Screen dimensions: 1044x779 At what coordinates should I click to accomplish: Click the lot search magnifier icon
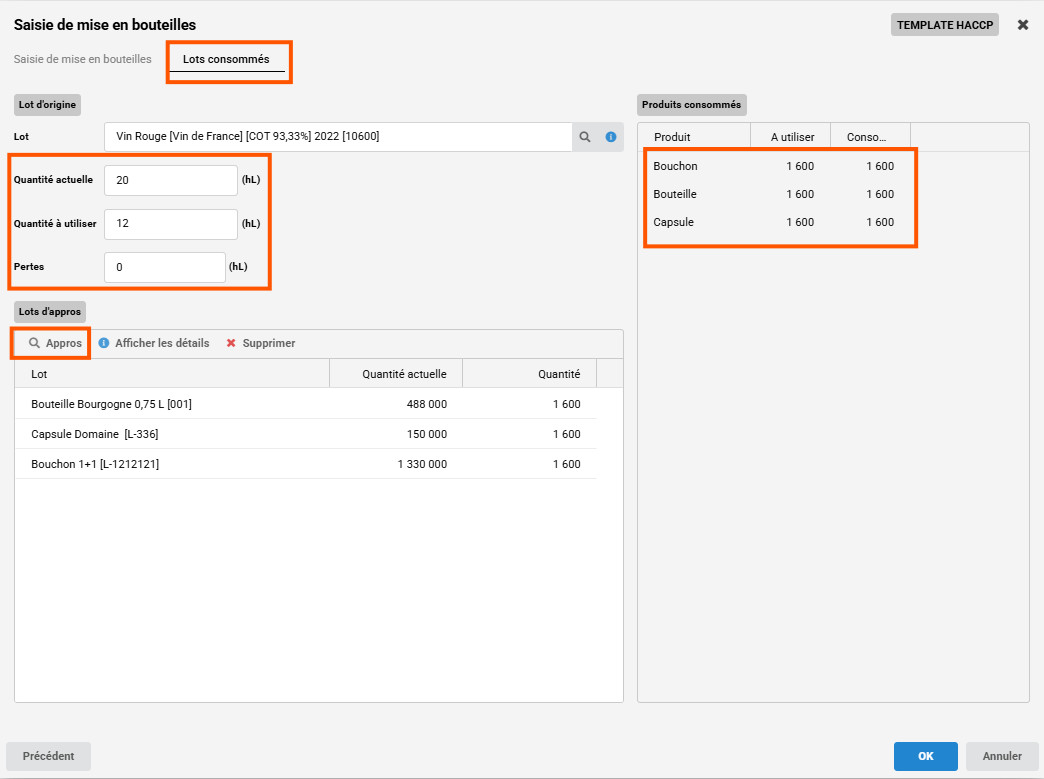click(x=586, y=137)
